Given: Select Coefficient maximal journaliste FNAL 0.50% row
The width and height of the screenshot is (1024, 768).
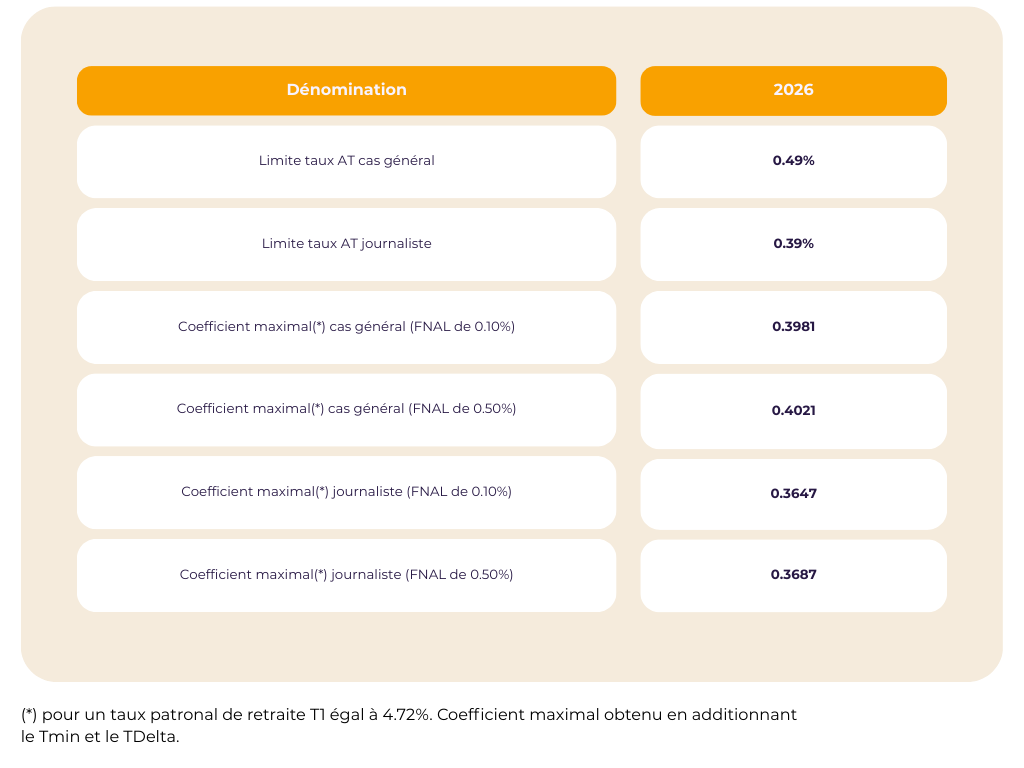Looking at the screenshot, I should coord(346,575).
